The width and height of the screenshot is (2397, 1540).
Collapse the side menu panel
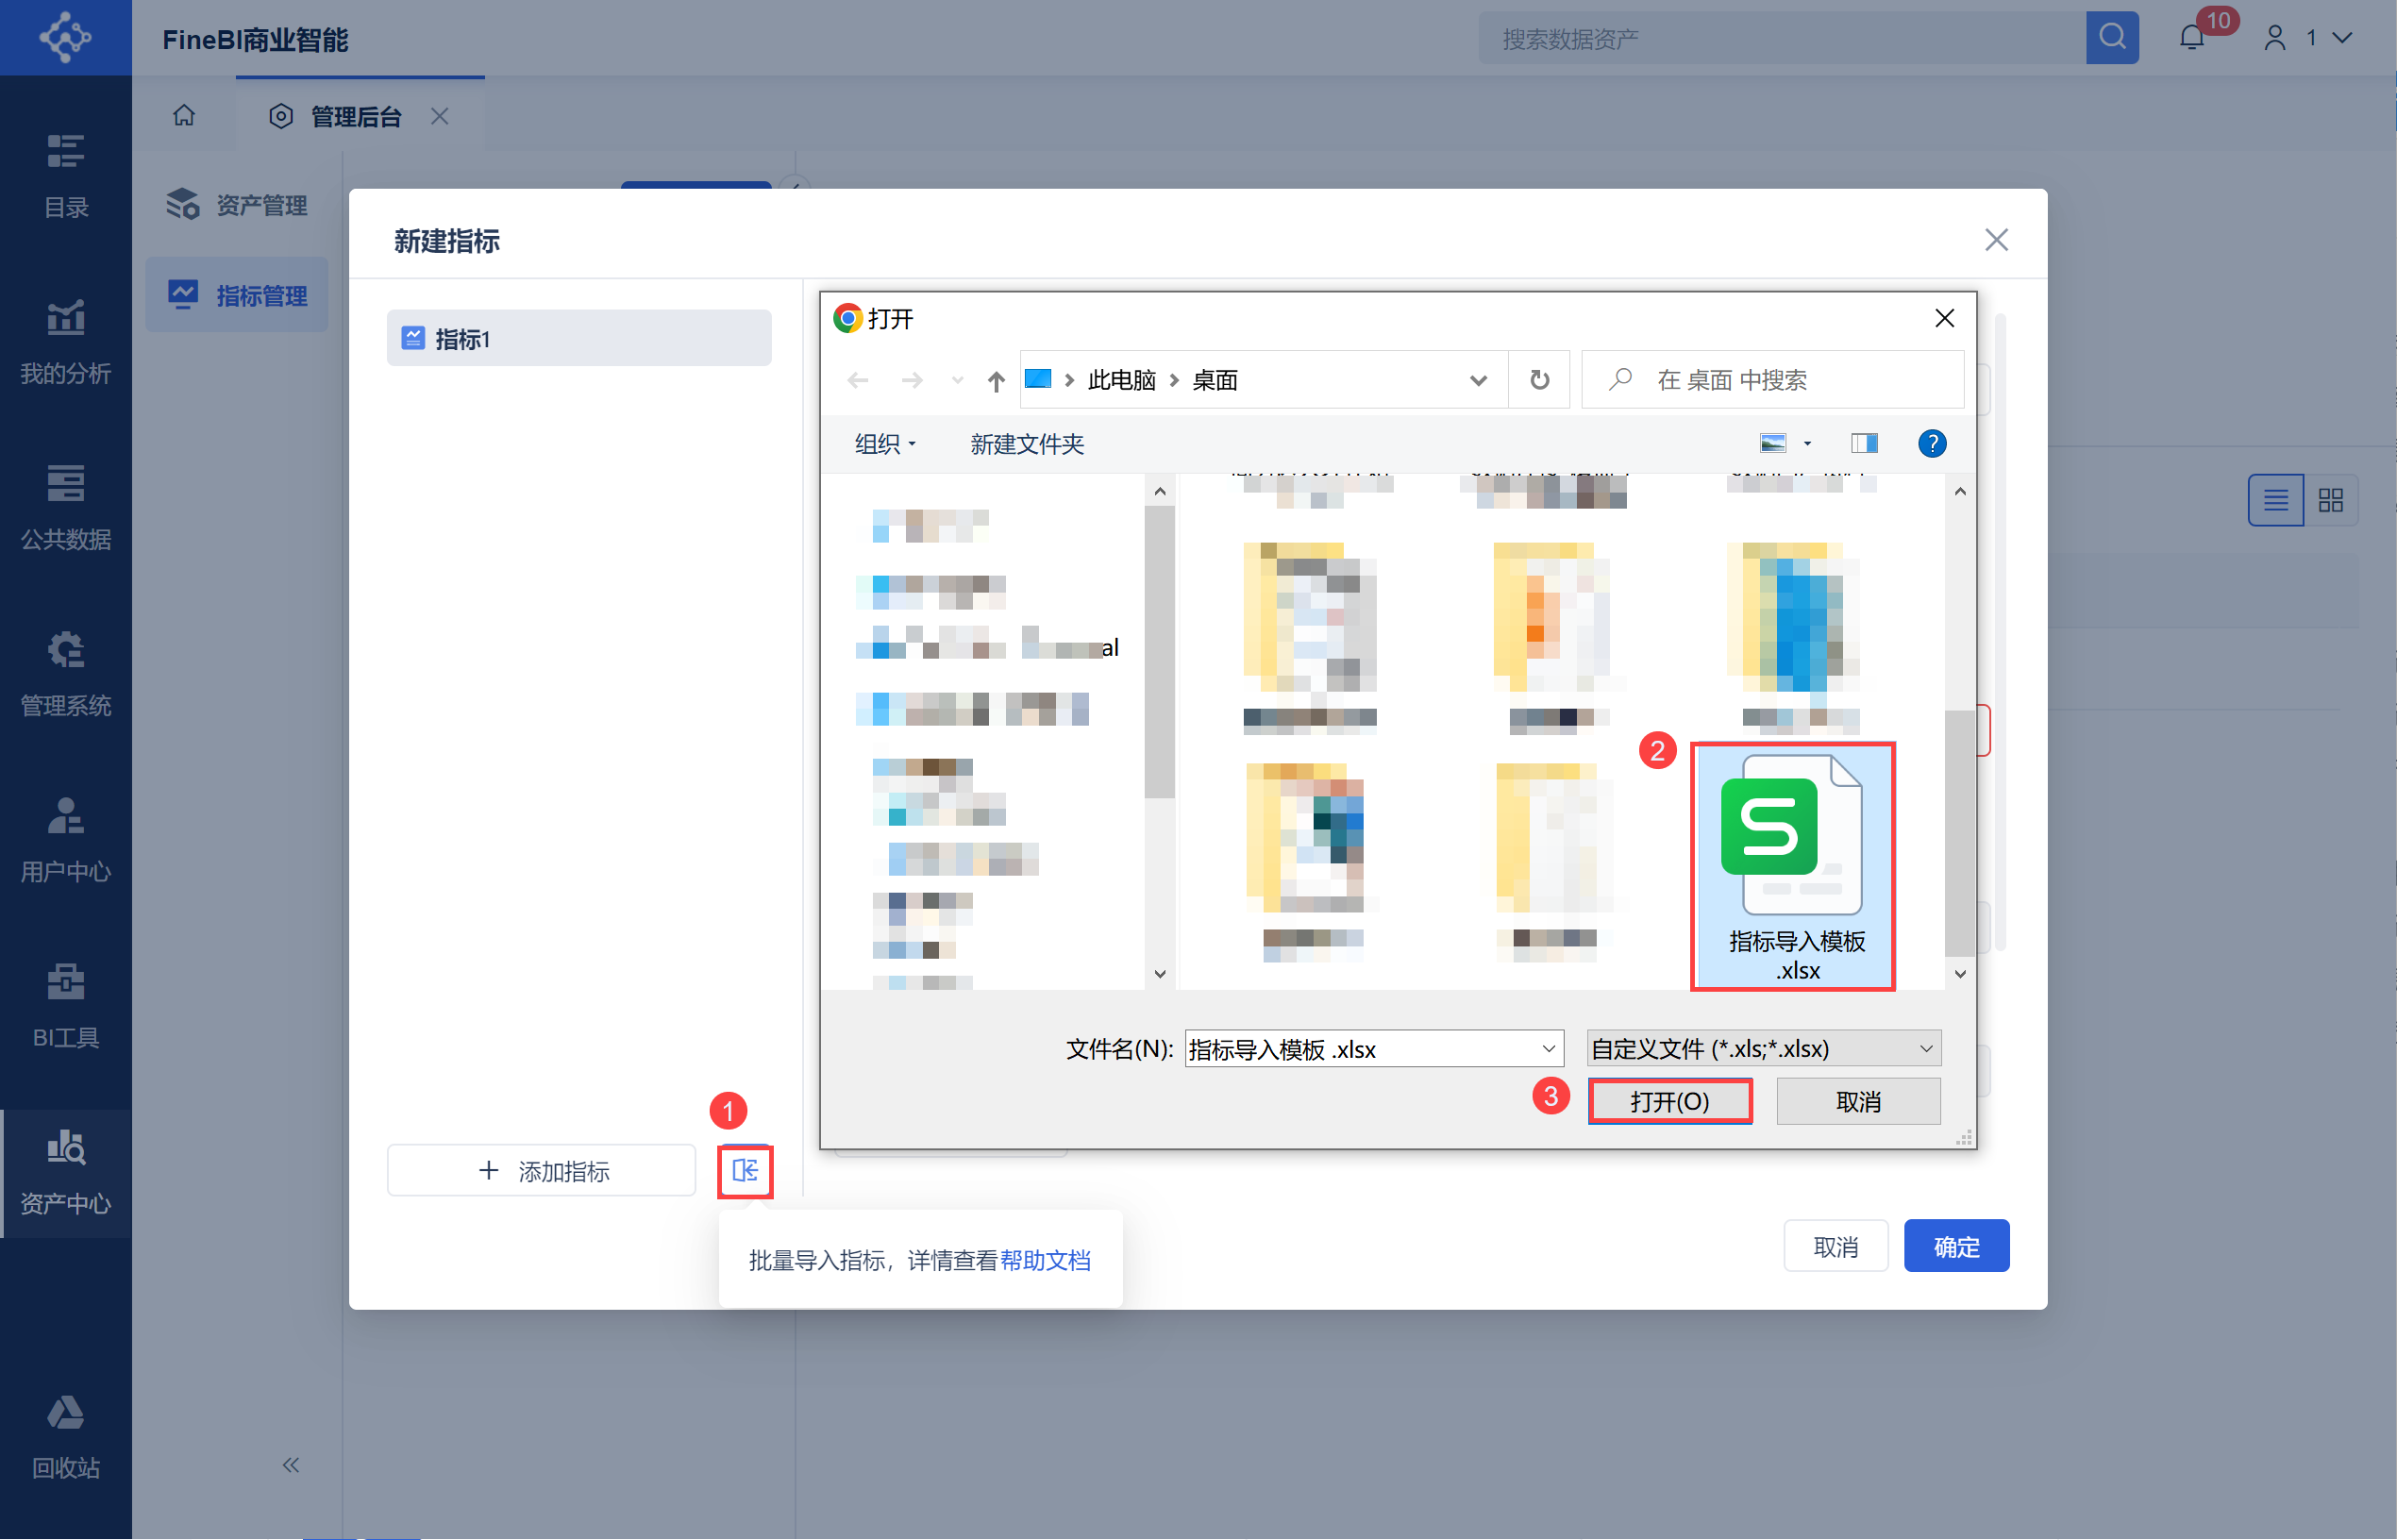click(x=291, y=1465)
